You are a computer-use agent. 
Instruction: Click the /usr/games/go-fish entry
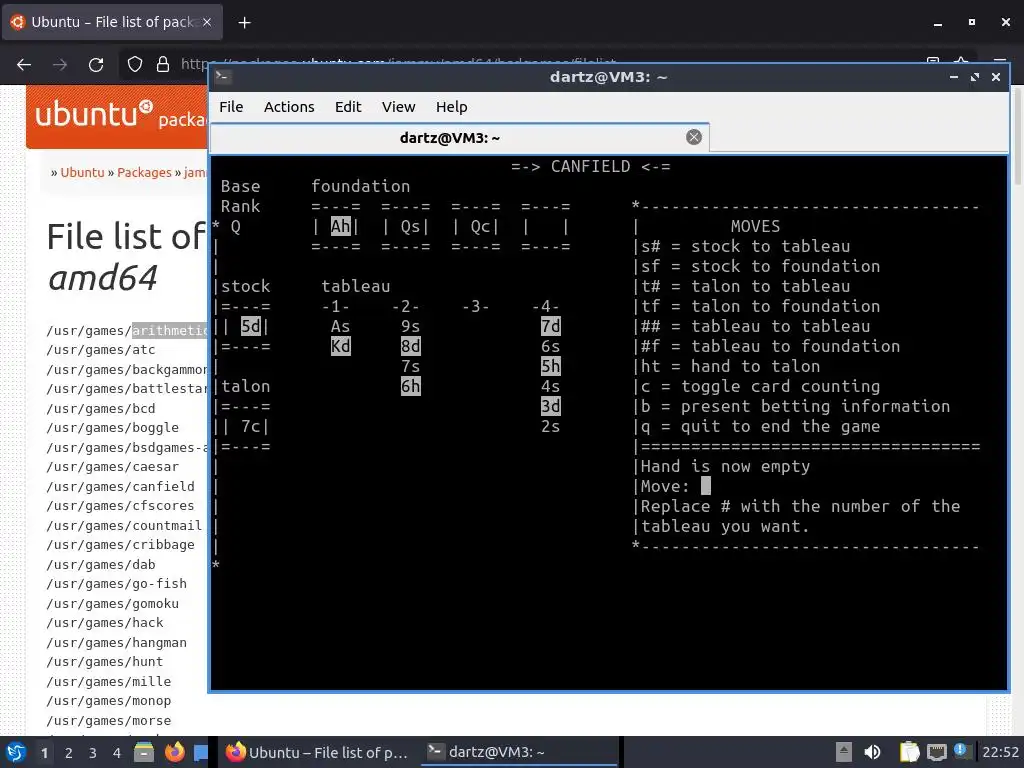[x=116, y=584]
